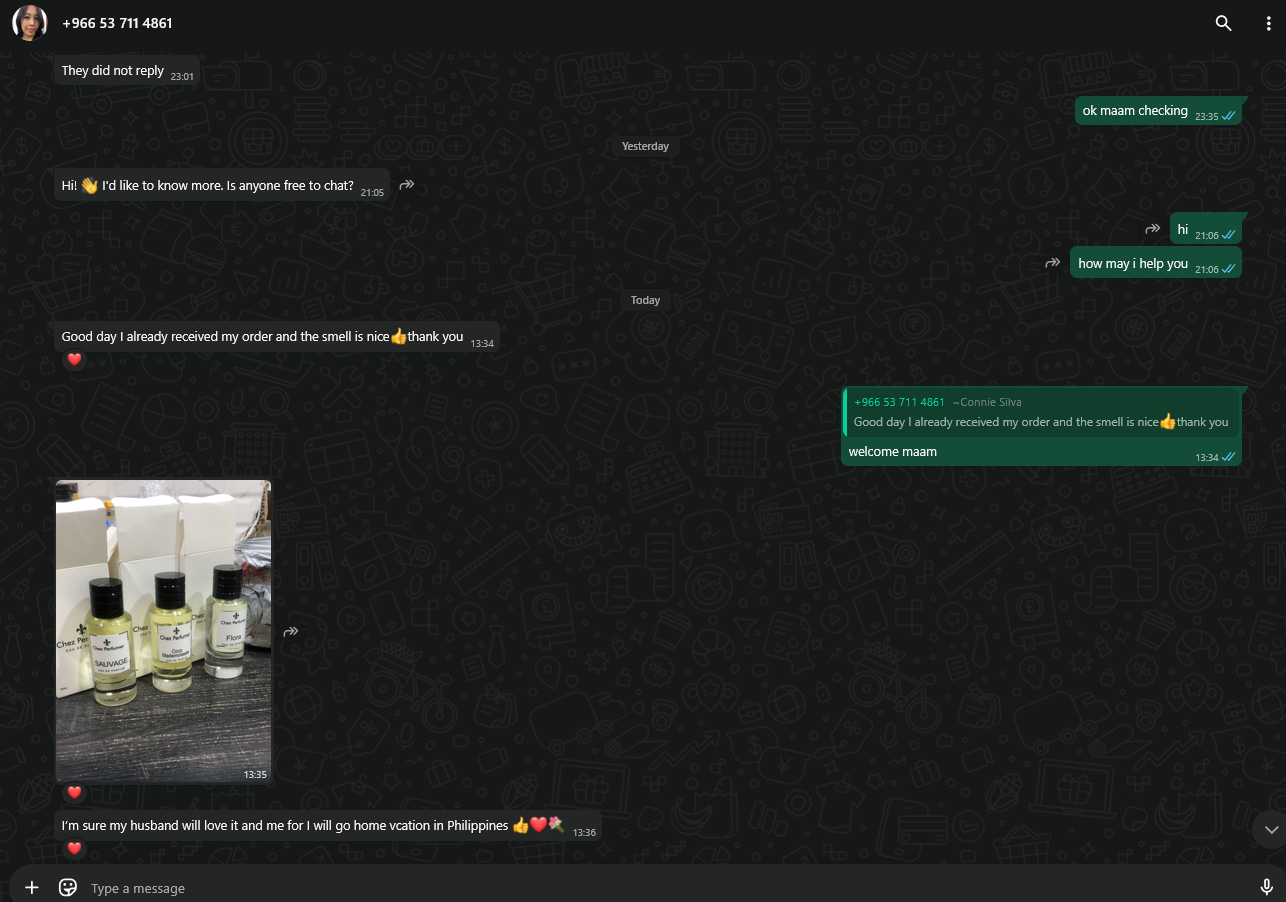This screenshot has width=1286, height=902.
Task: Open the perfume bottles photo
Action: [x=163, y=630]
